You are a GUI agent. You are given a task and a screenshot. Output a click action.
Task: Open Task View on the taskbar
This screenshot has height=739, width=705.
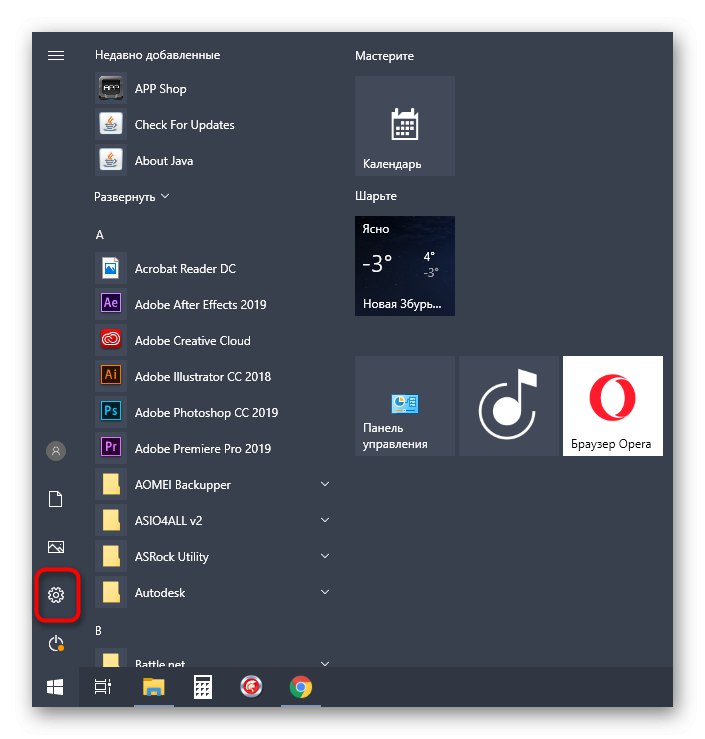click(x=103, y=687)
